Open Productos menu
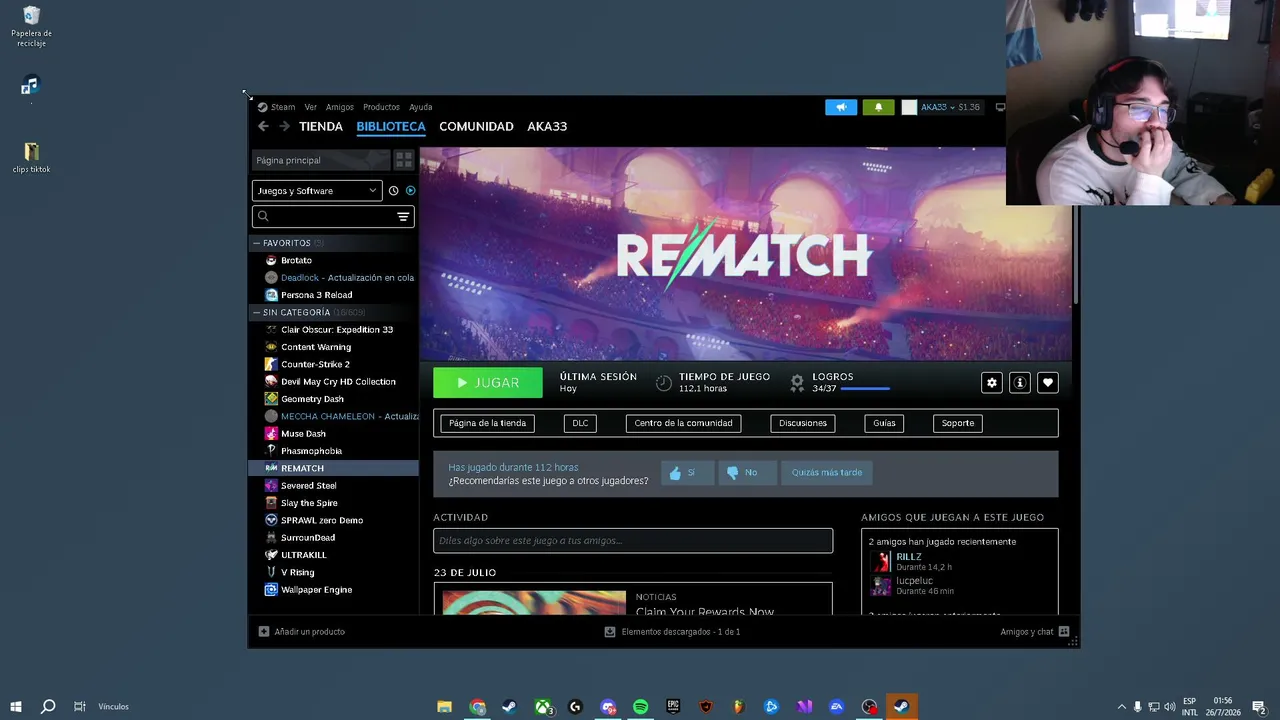Image resolution: width=1280 pixels, height=720 pixels. point(381,107)
